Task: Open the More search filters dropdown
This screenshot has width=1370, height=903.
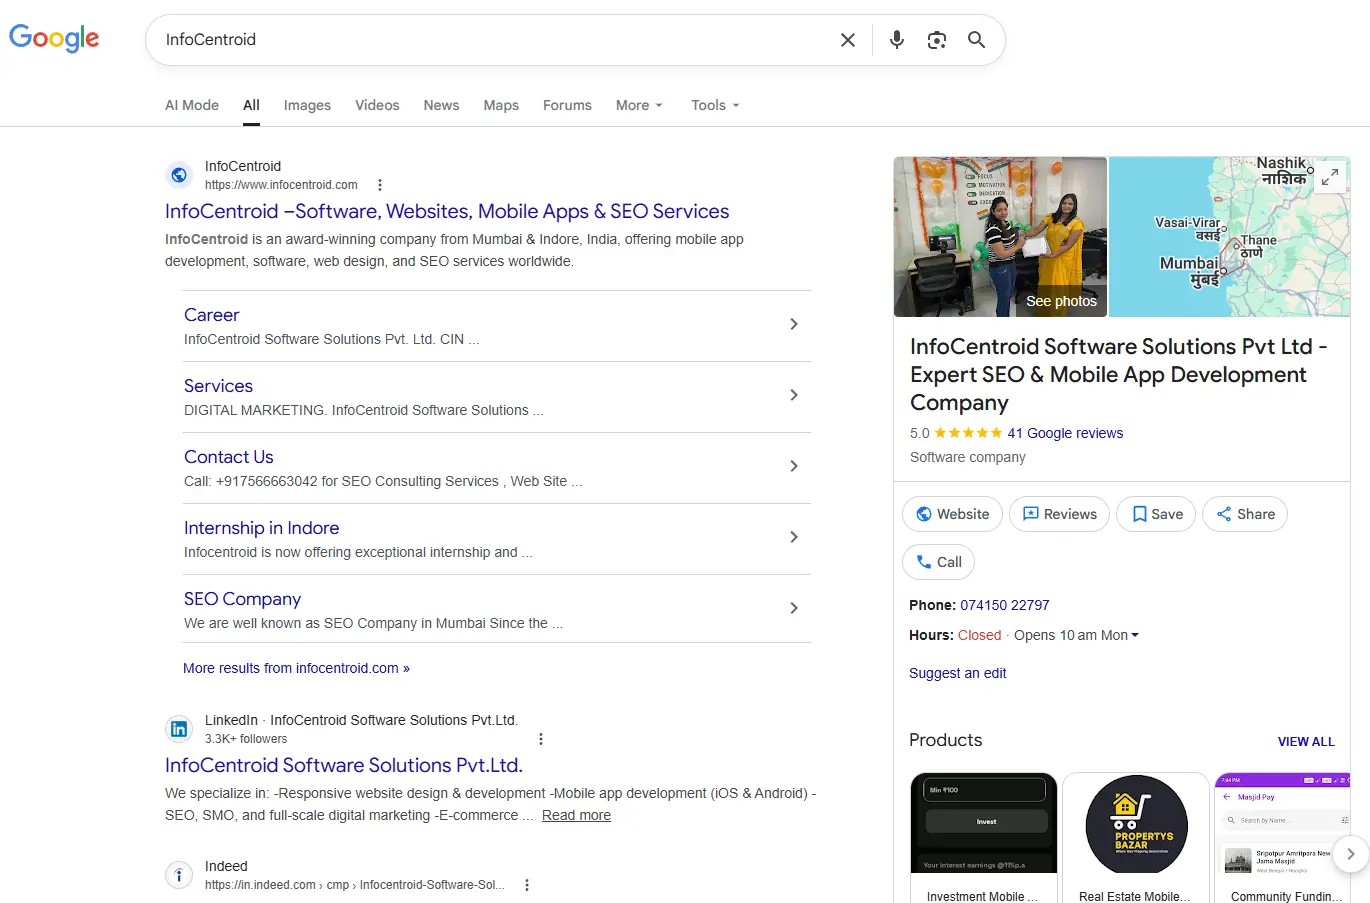Action: pos(639,105)
